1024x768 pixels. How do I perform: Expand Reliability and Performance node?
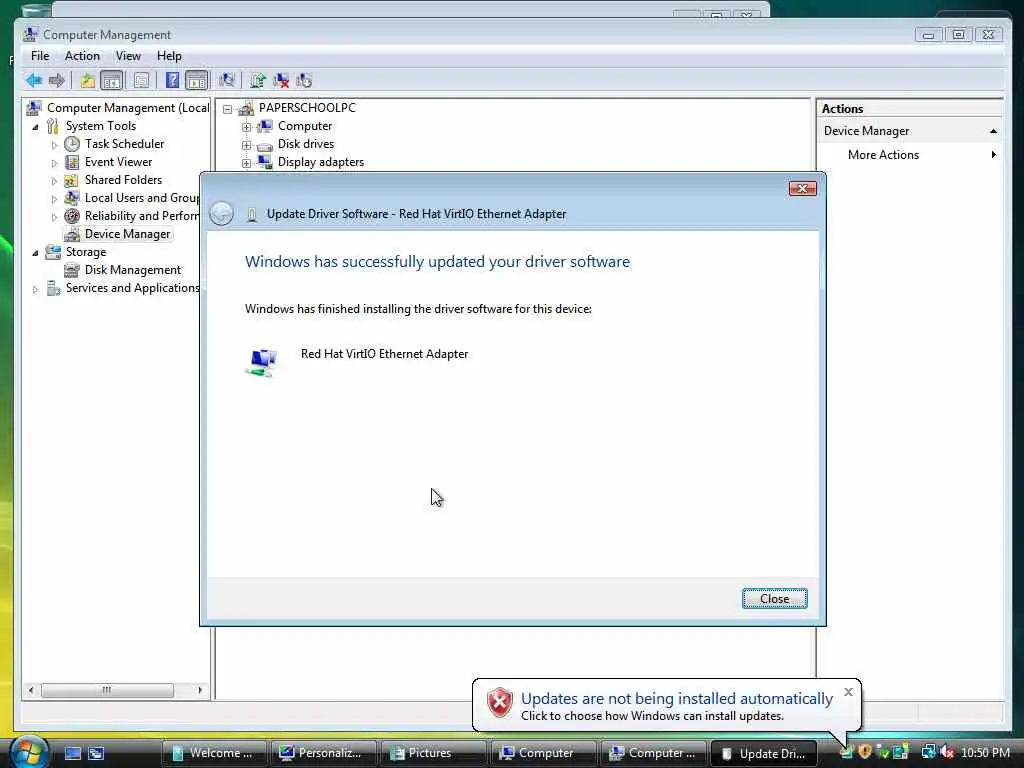54,217
